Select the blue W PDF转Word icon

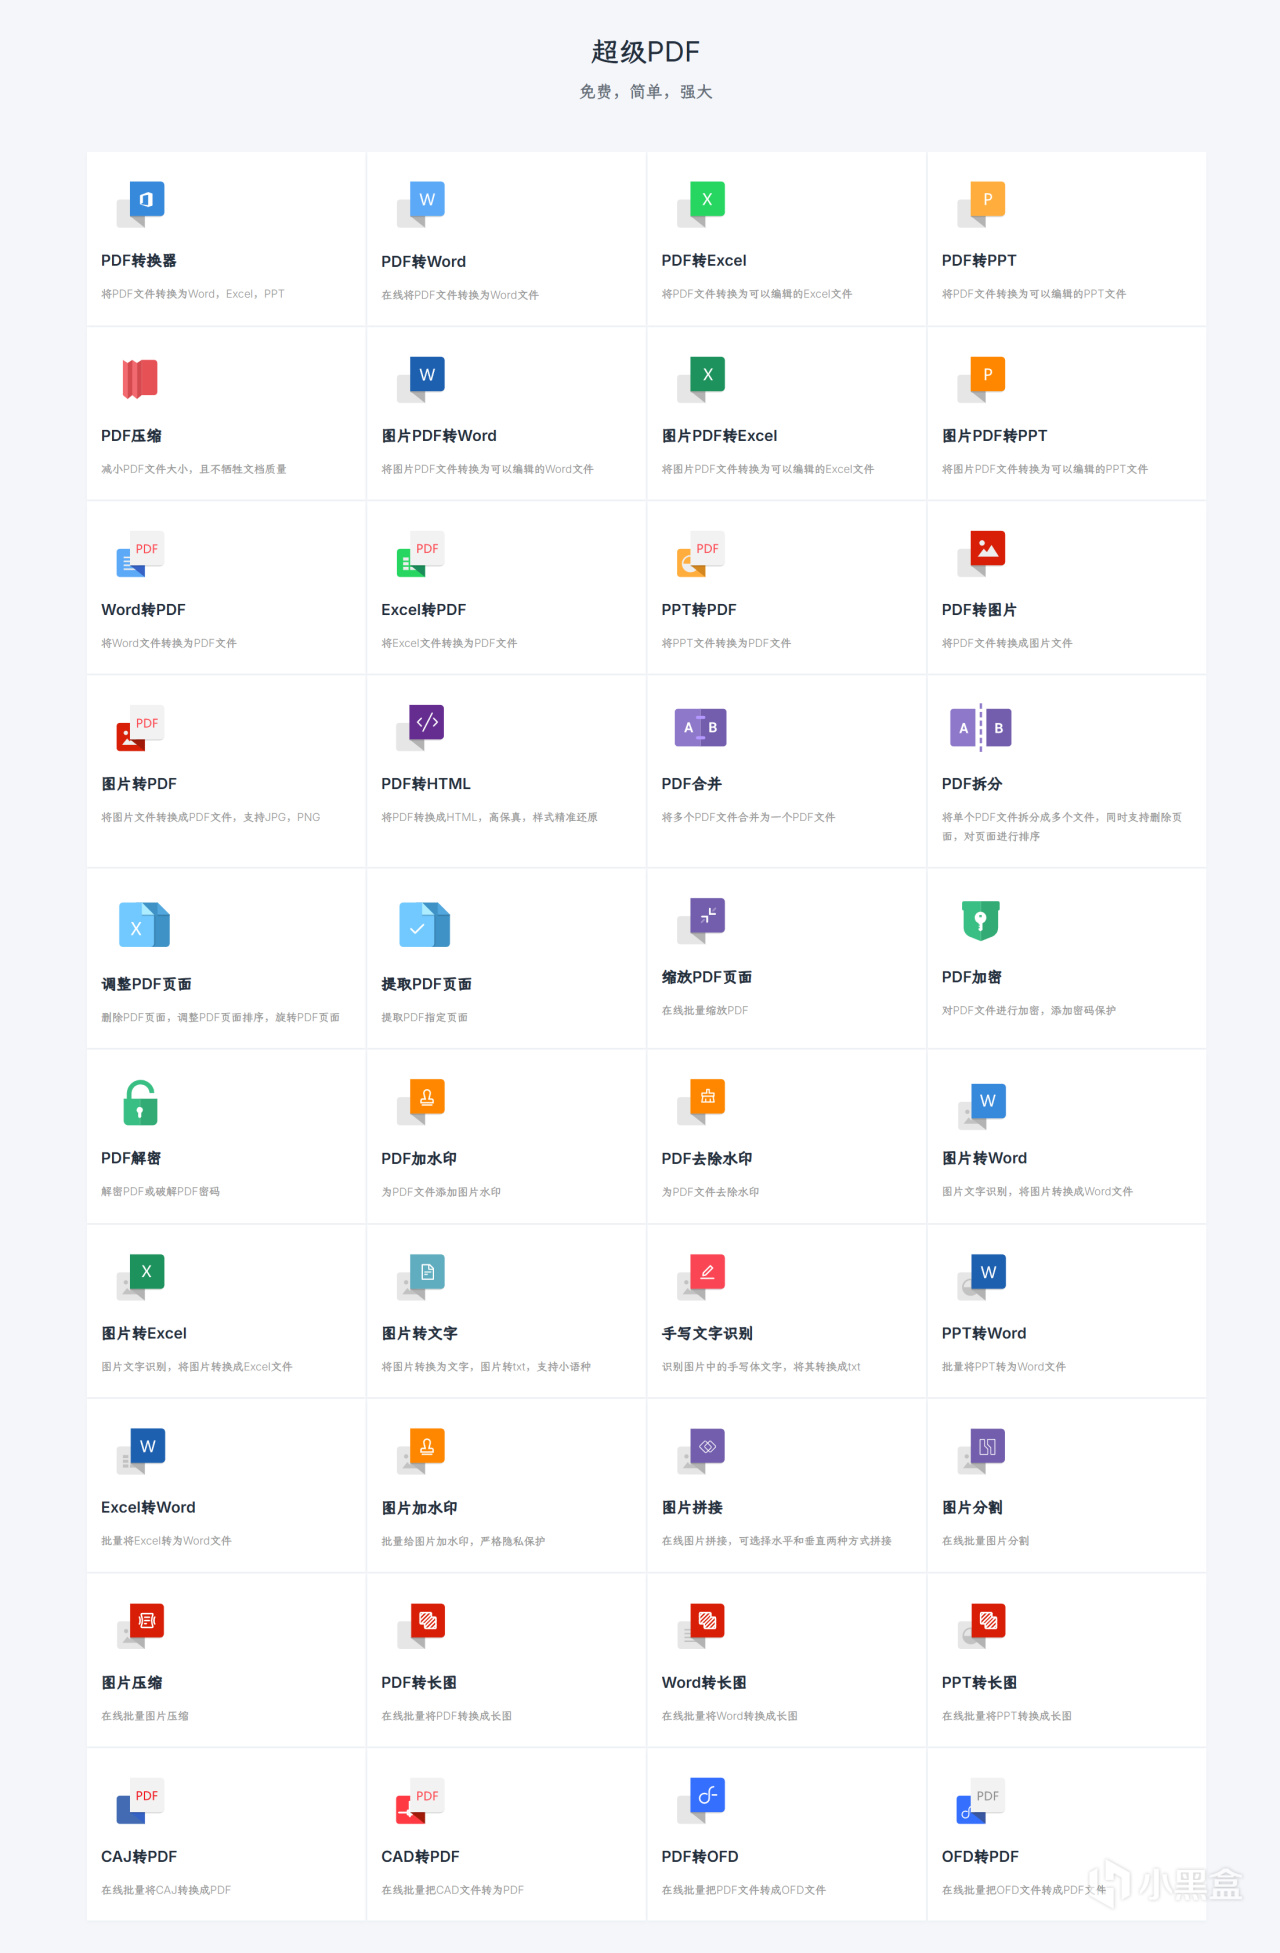(x=421, y=204)
